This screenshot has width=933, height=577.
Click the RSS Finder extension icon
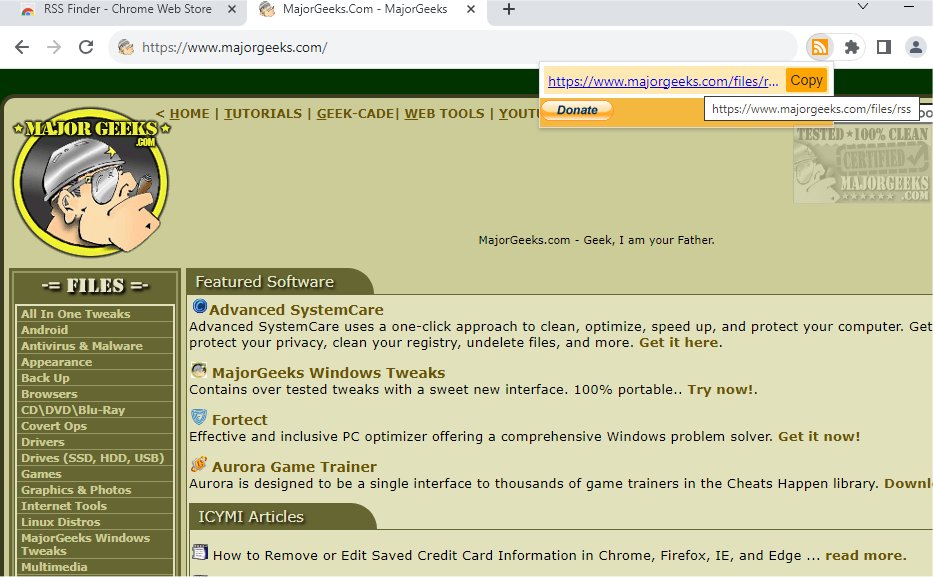(x=819, y=47)
